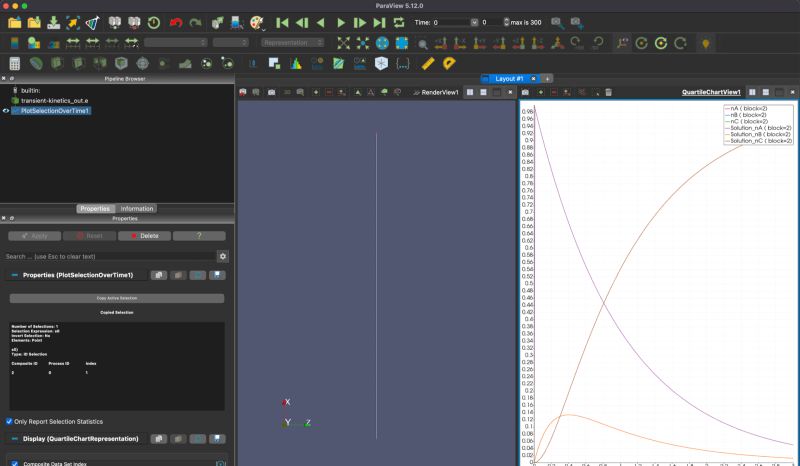Image resolution: width=800 pixels, height=466 pixels.
Task: Open the color palette loader icon
Action: coord(257,22)
